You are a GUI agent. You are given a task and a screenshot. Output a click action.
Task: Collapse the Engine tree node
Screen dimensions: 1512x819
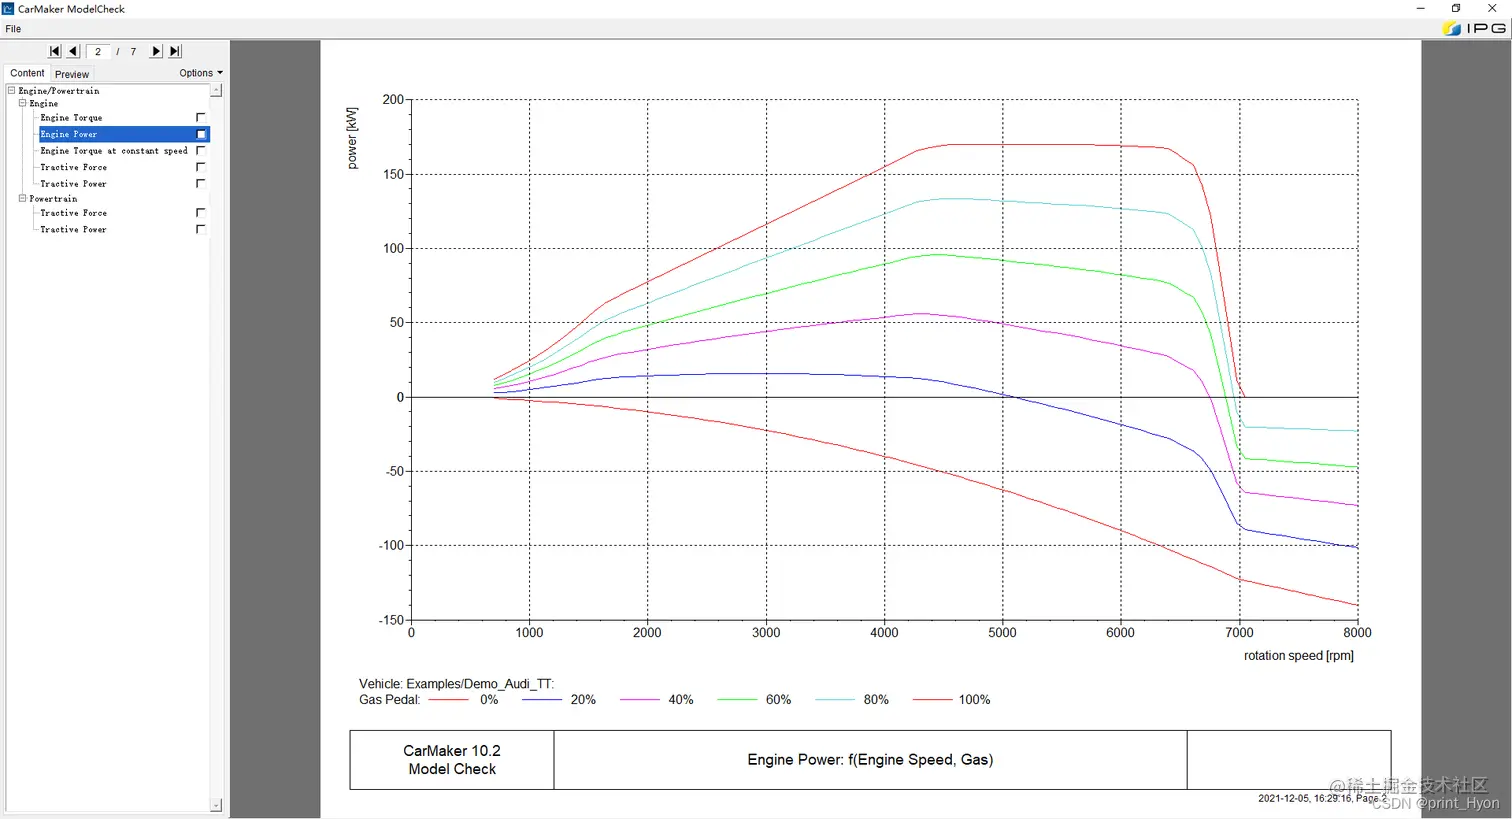pyautogui.click(x=22, y=103)
